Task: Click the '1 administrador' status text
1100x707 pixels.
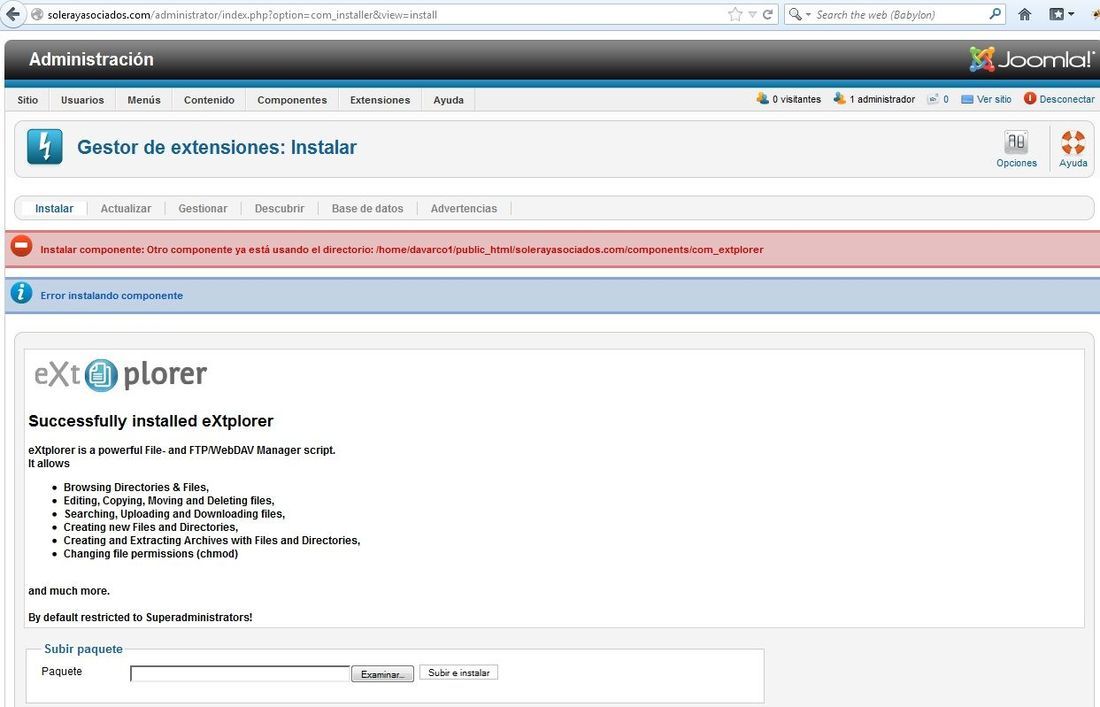Action: pos(882,100)
